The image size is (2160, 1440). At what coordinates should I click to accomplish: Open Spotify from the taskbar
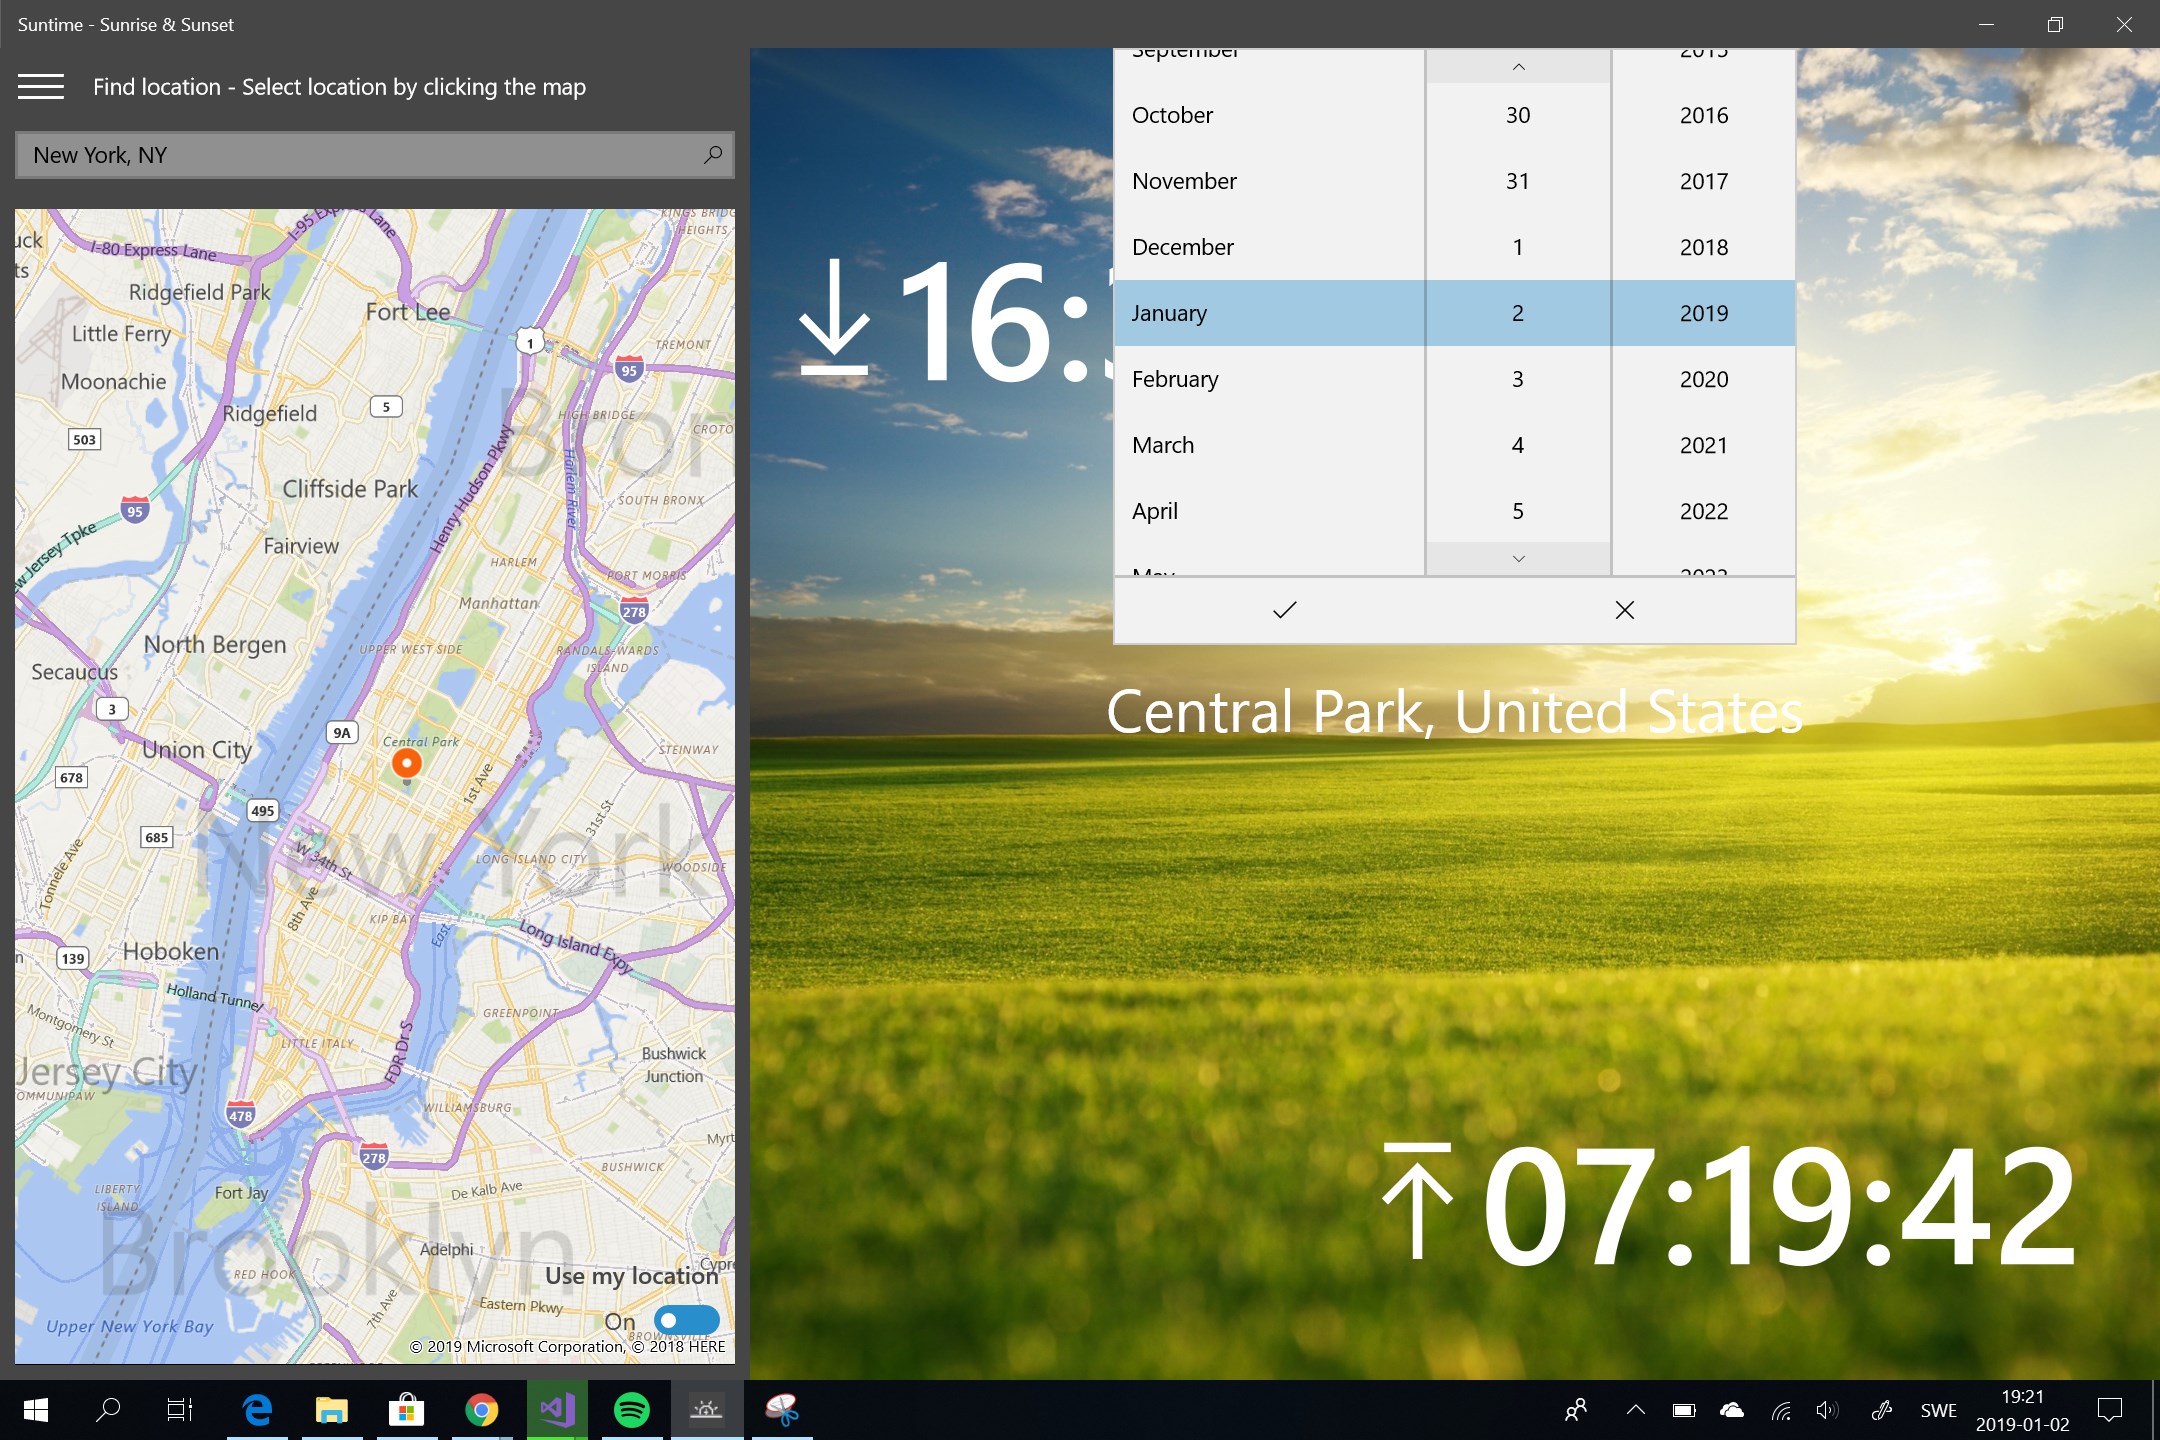tap(631, 1410)
